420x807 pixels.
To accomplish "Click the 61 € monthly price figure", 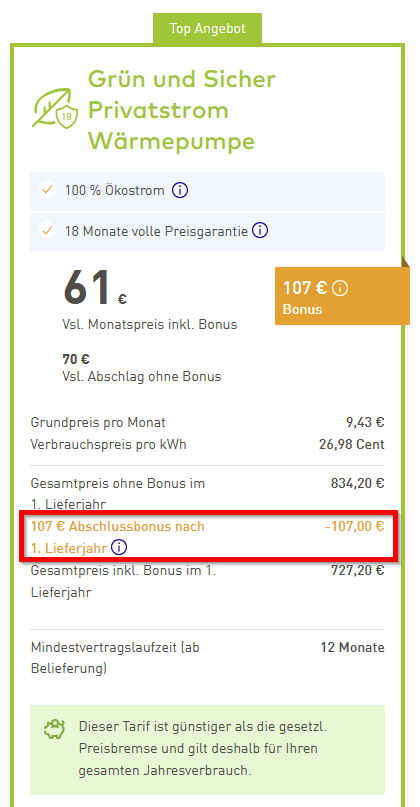I will [95, 288].
